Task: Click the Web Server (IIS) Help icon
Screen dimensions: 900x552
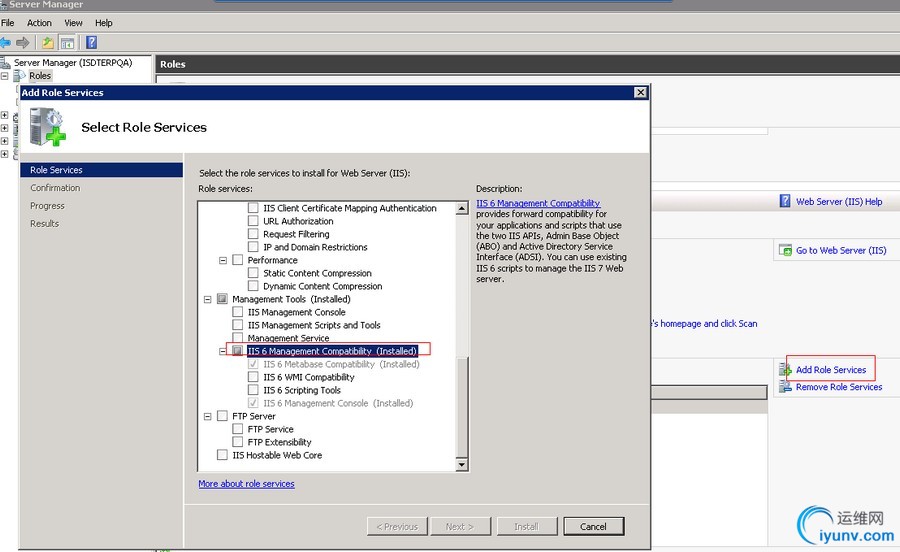Action: coord(785,201)
